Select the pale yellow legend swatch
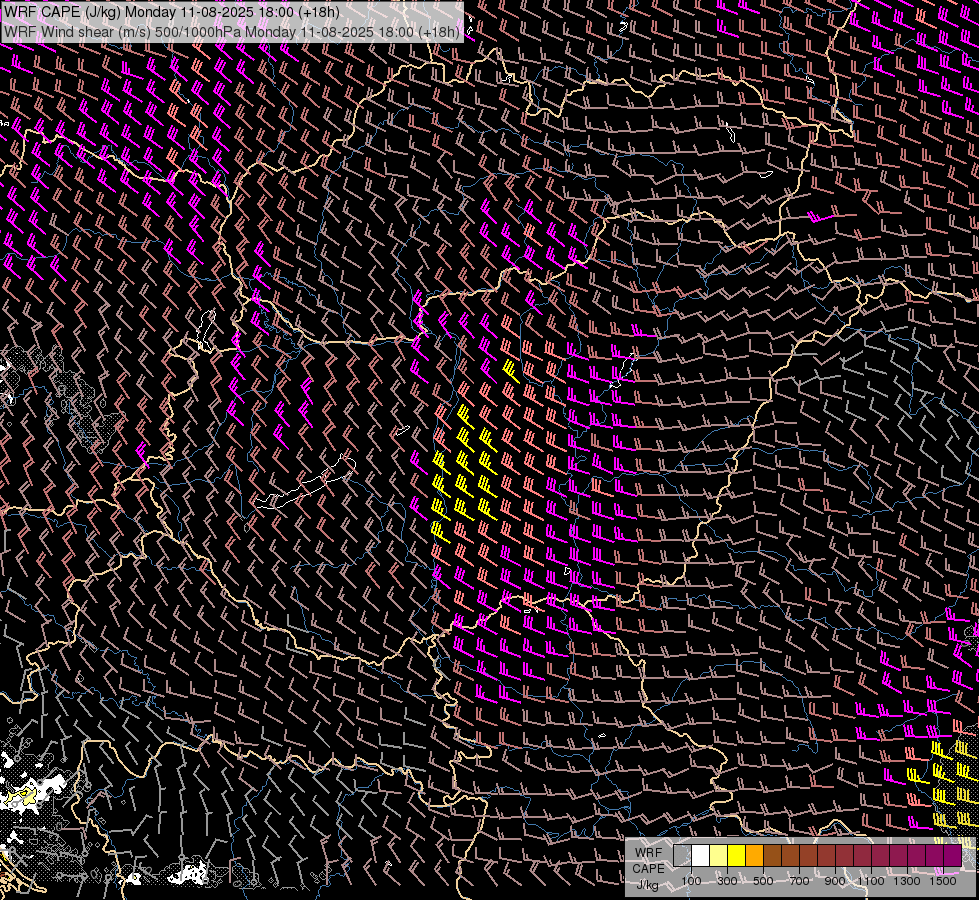Image resolution: width=979 pixels, height=900 pixels. click(719, 855)
